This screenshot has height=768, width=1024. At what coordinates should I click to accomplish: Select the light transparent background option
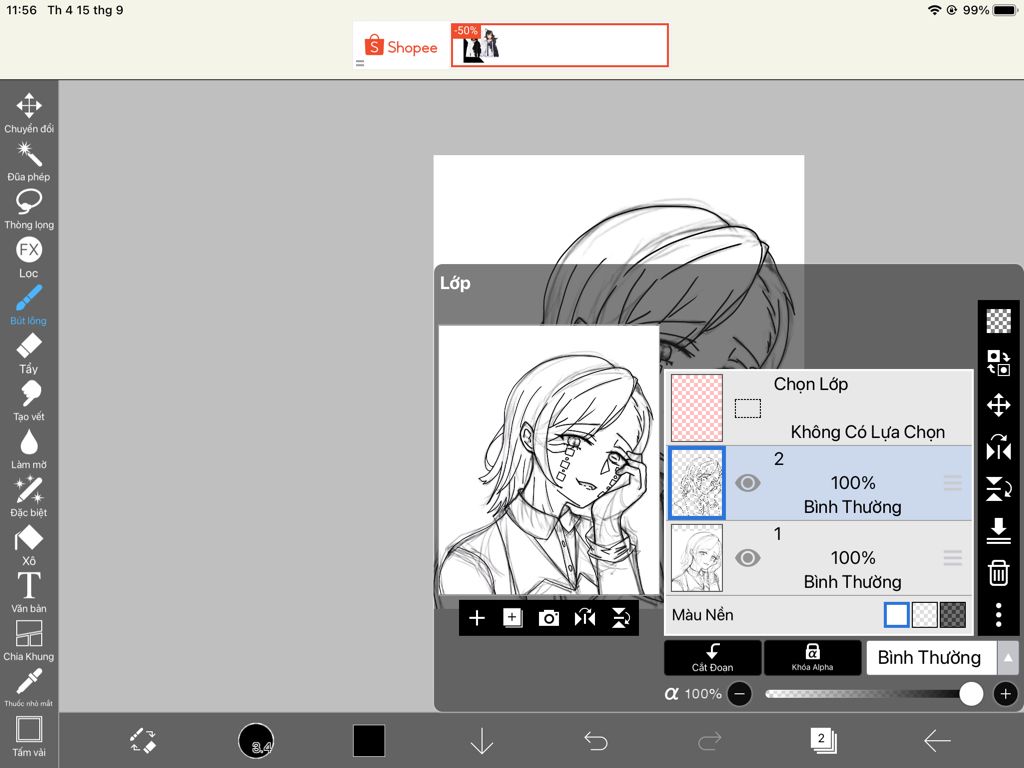(x=924, y=615)
